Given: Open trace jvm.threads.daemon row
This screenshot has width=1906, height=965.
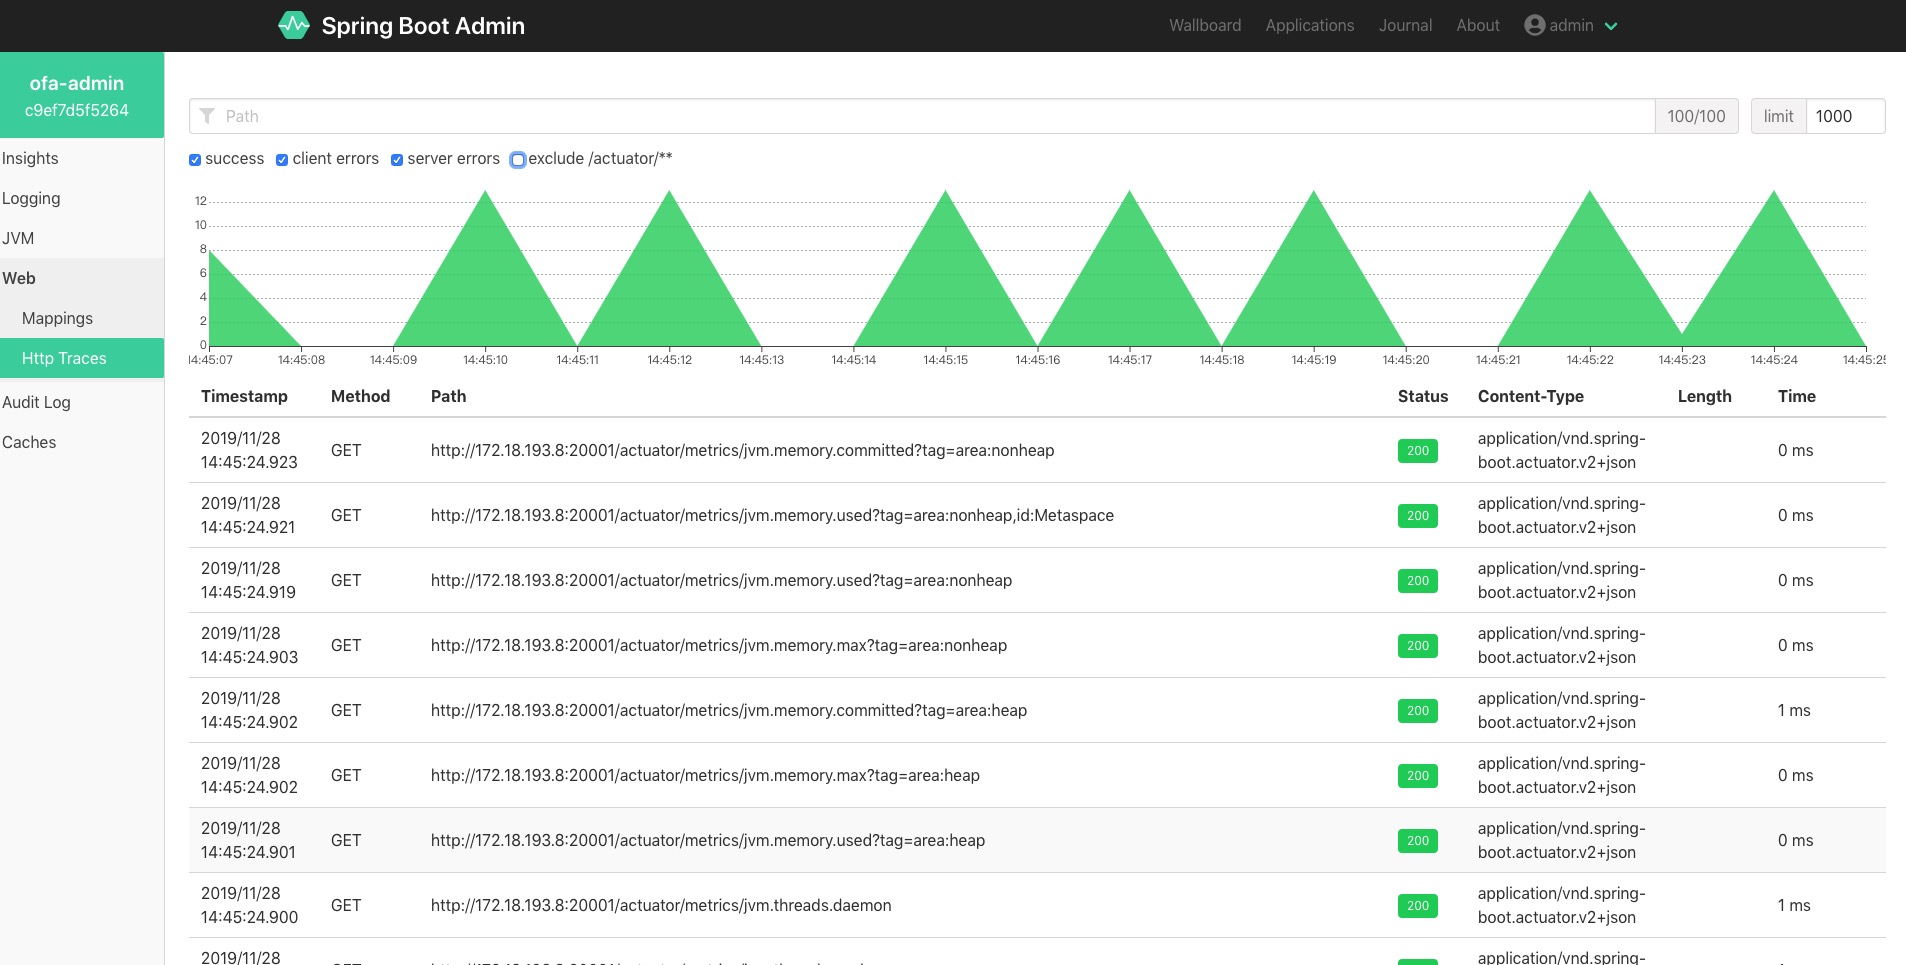Looking at the screenshot, I should tap(1037, 905).
